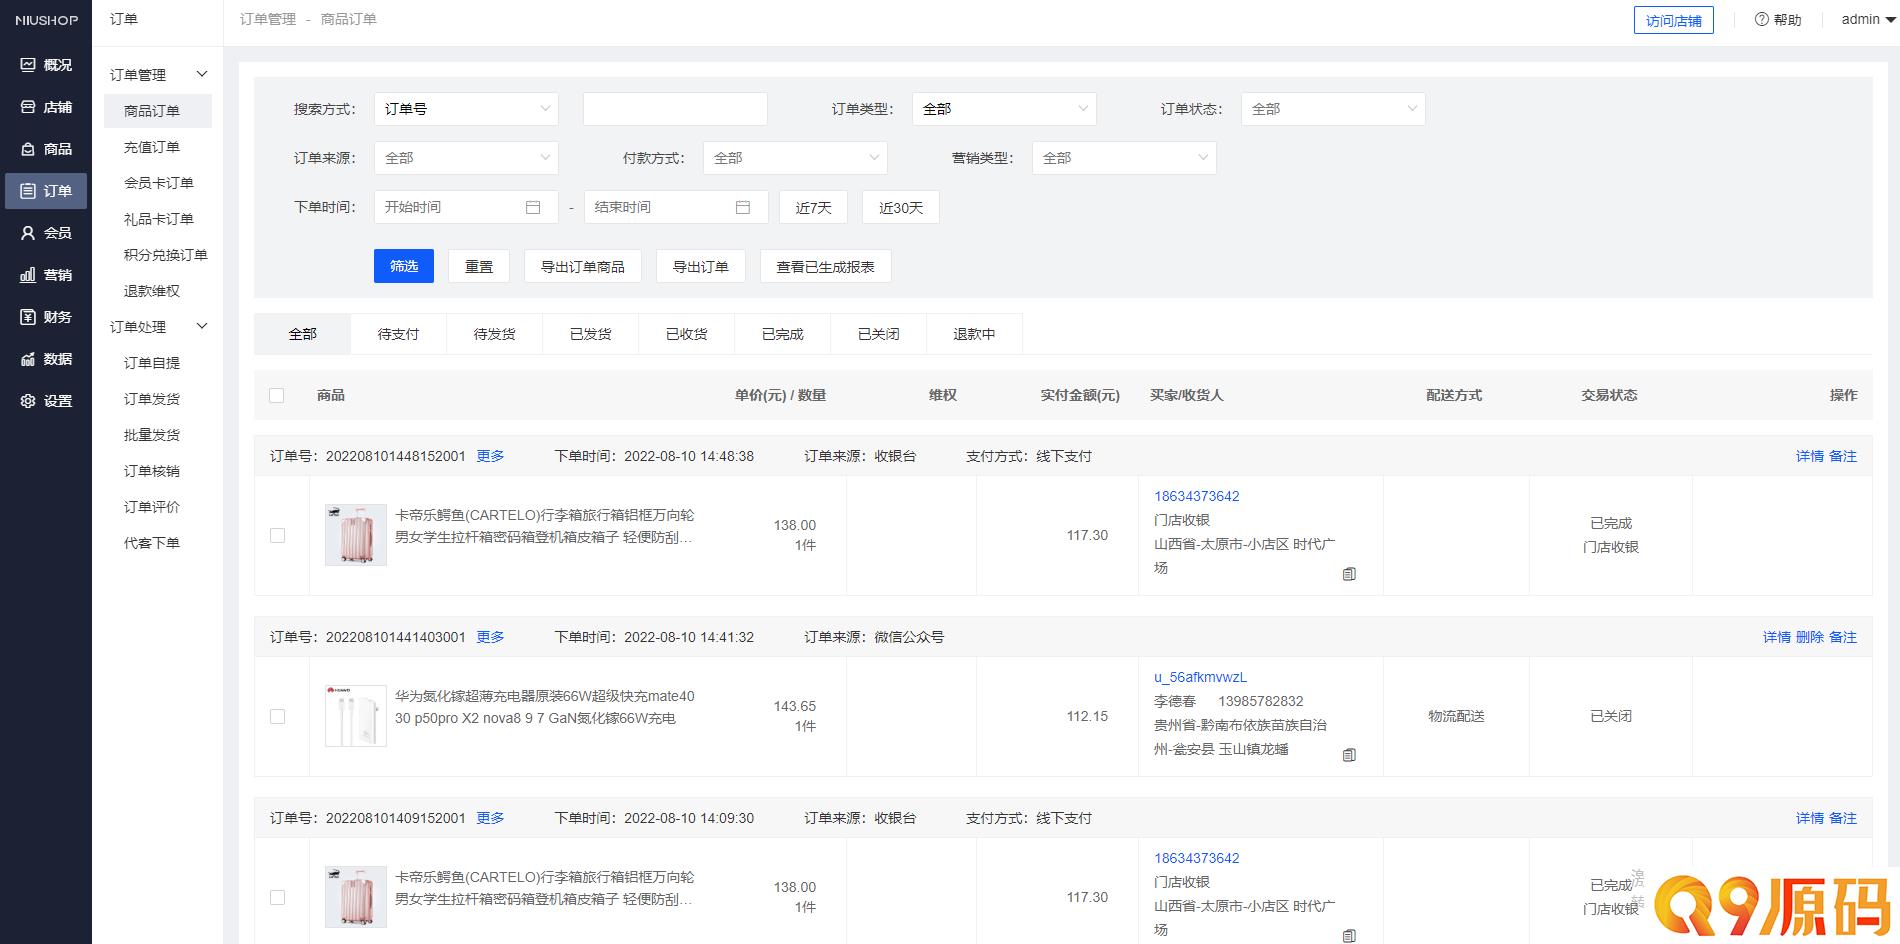The height and width of the screenshot is (944, 1900).
Task: Open the 商品 goods sidebar icon
Action: tap(28, 149)
